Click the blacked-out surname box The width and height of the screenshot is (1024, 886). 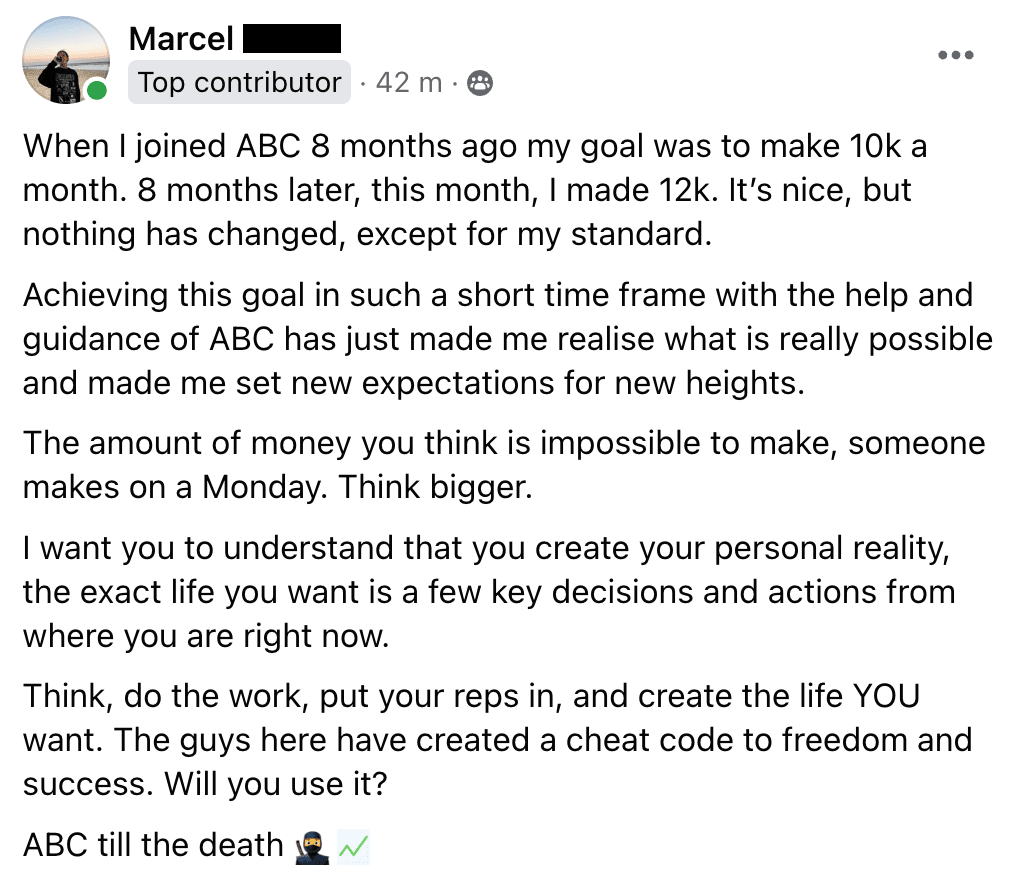[292, 39]
